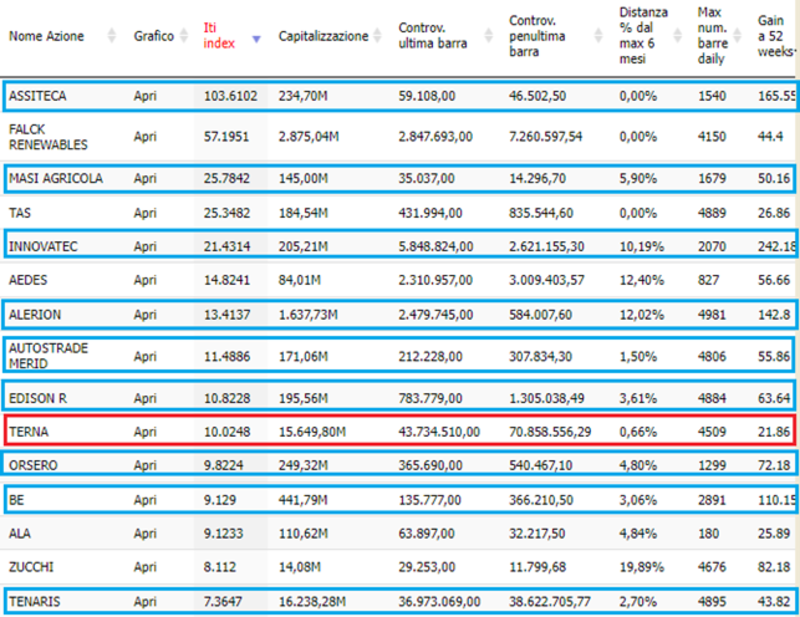Open the Apri link for FALCK RENEWABLES
The width and height of the screenshot is (800, 617).
pyautogui.click(x=145, y=137)
